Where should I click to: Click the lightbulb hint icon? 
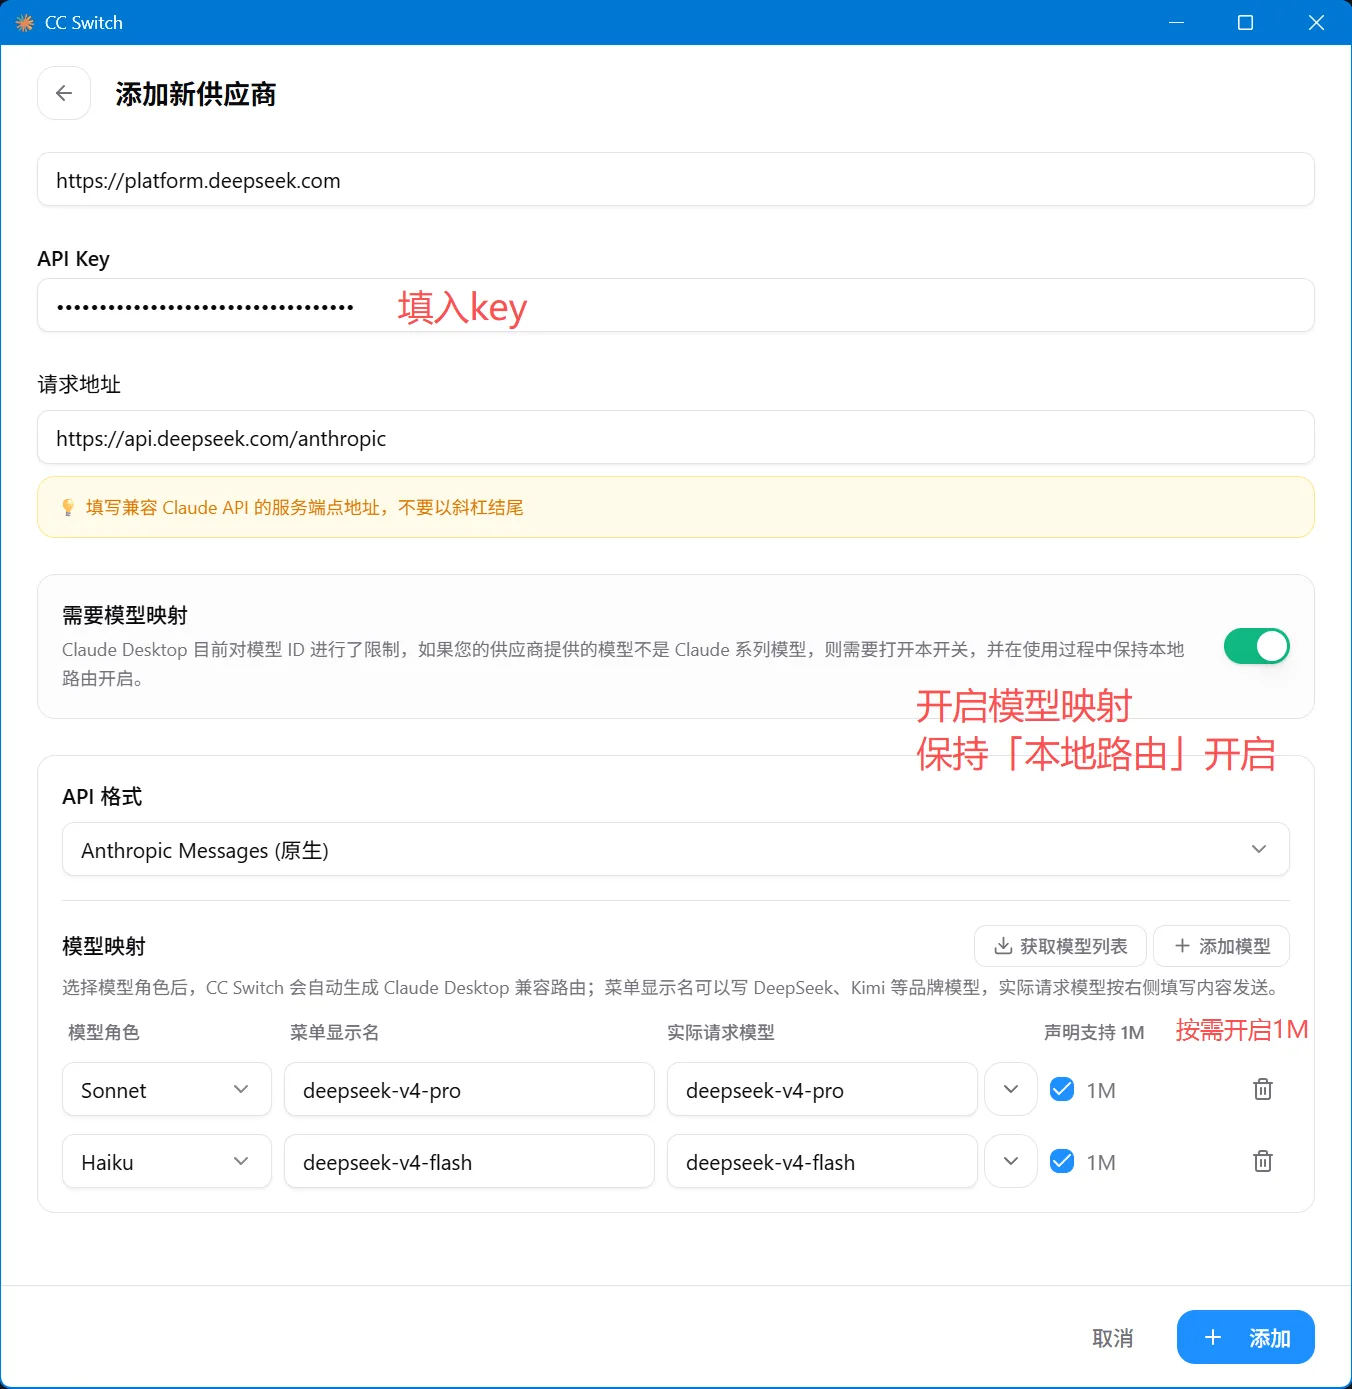pyautogui.click(x=68, y=507)
